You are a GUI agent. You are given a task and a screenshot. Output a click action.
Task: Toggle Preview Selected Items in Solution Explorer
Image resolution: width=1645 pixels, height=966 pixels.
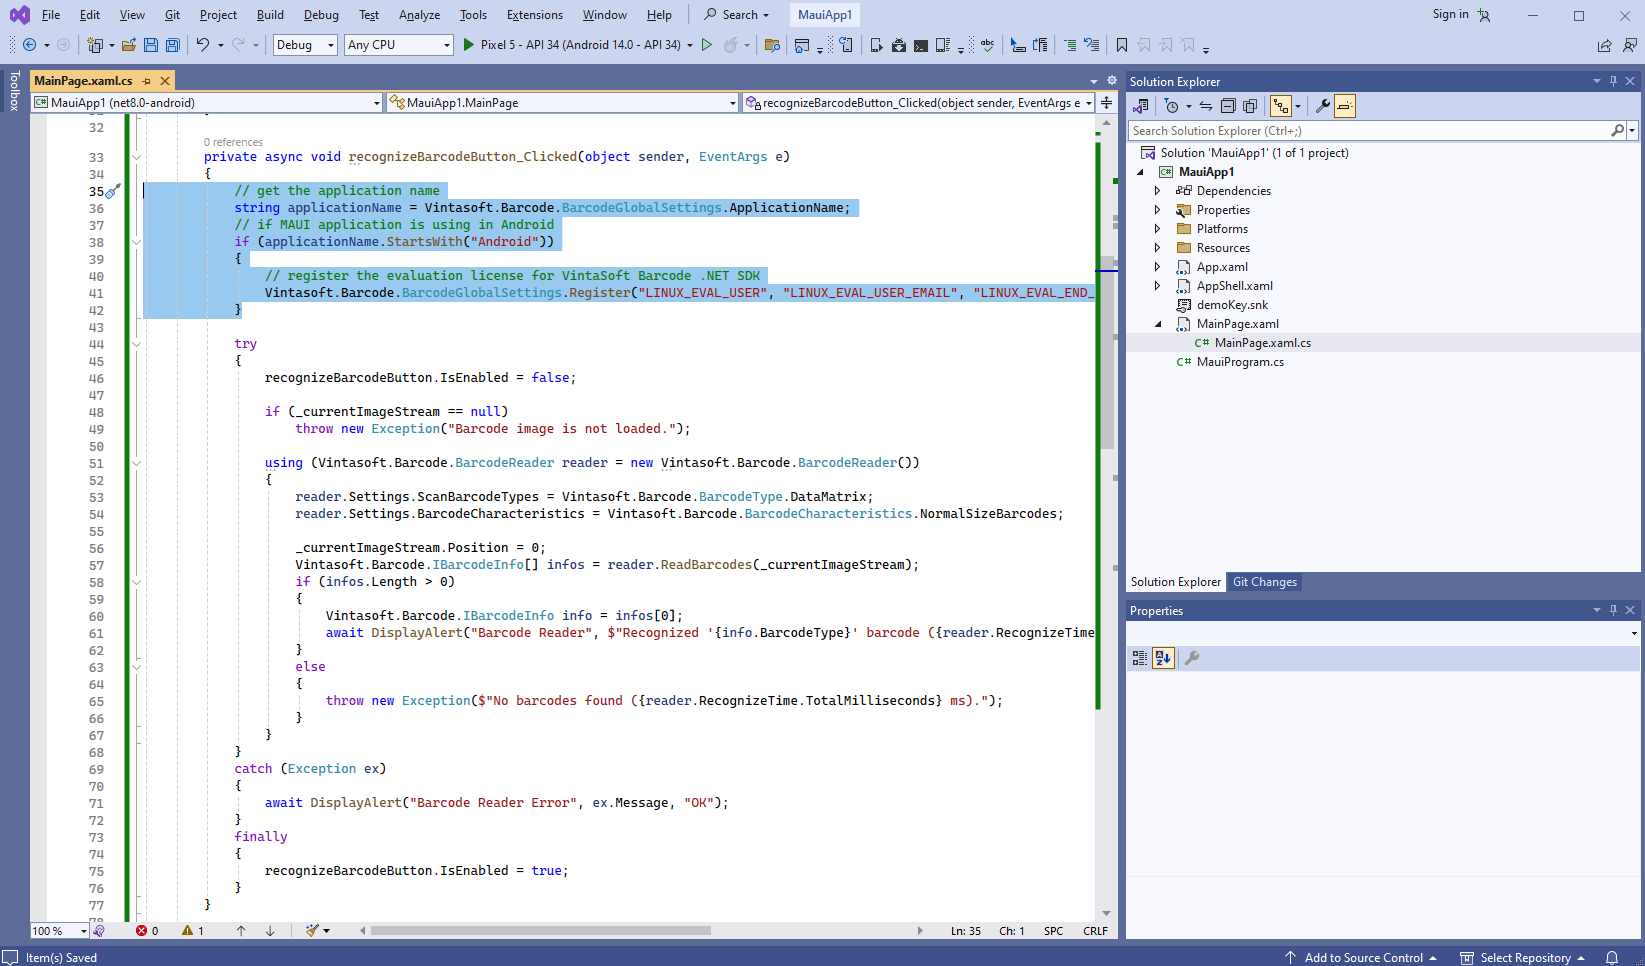click(x=1345, y=106)
